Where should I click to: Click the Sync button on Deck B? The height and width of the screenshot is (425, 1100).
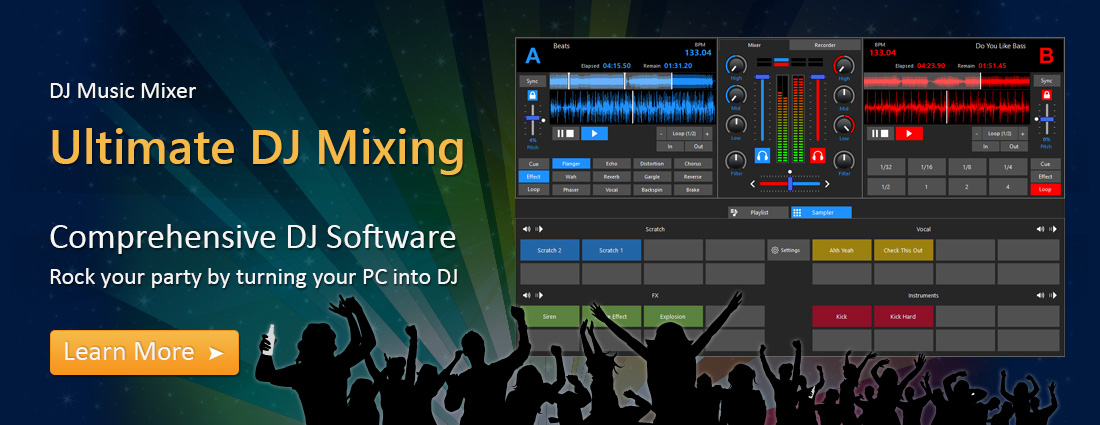pos(1047,81)
